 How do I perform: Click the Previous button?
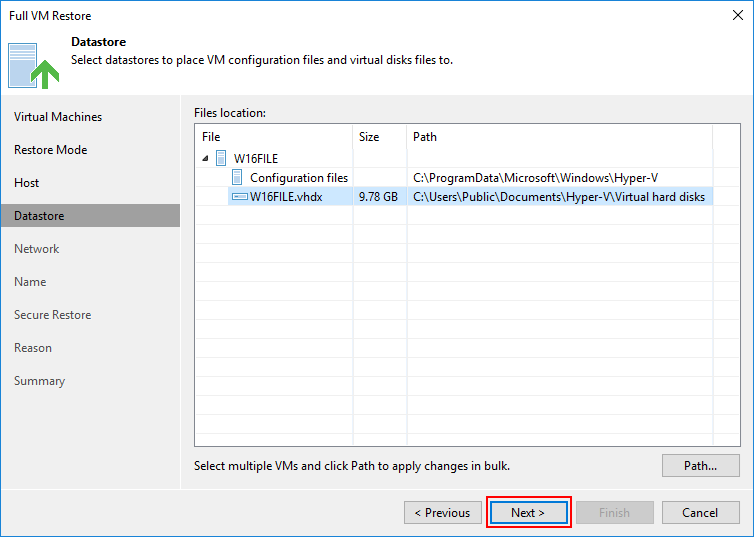click(x=443, y=513)
